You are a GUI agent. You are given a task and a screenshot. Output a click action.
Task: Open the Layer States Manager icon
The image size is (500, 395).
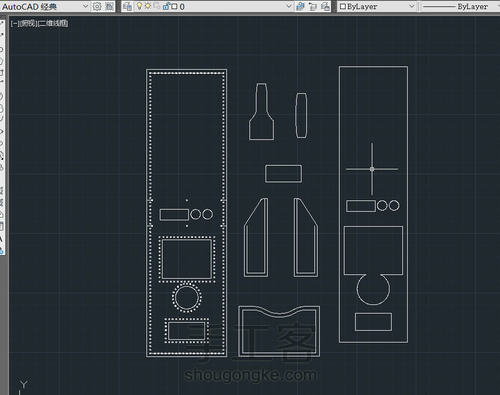(x=325, y=6)
